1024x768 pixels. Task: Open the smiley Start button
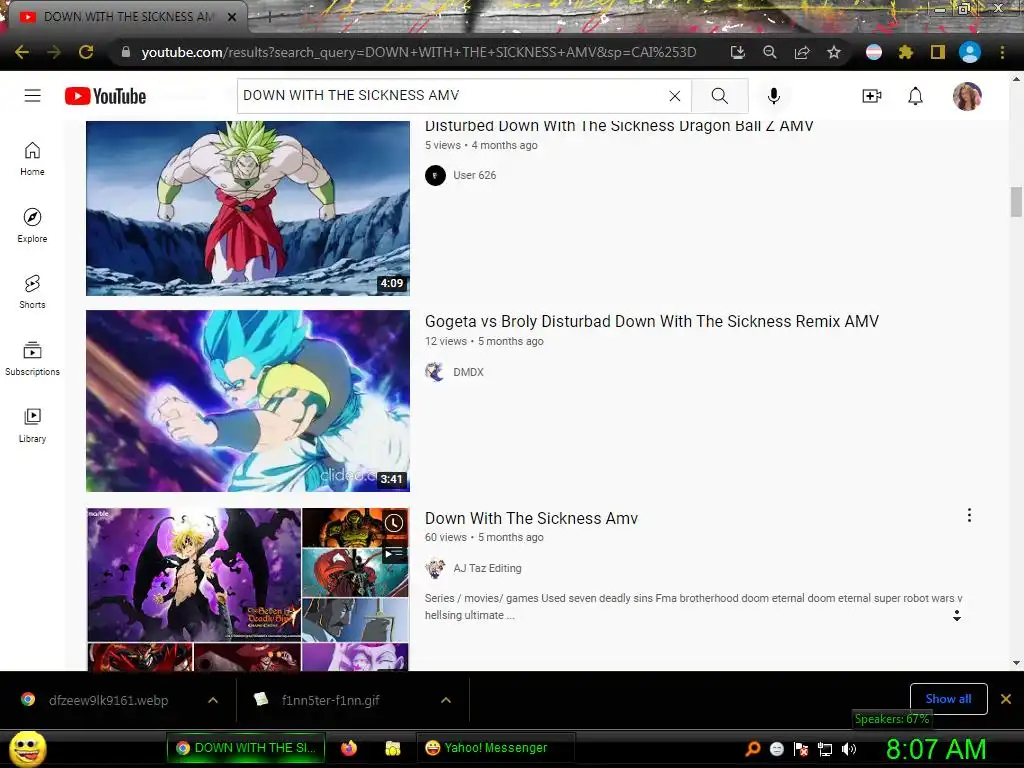28,748
